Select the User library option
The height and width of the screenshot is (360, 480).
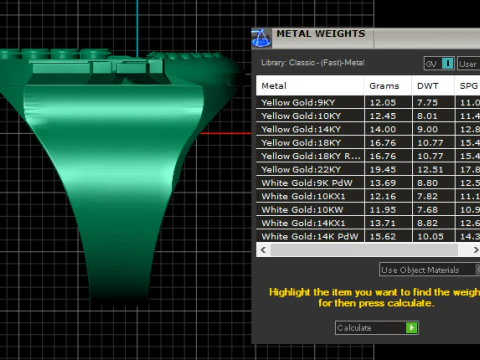tap(468, 63)
